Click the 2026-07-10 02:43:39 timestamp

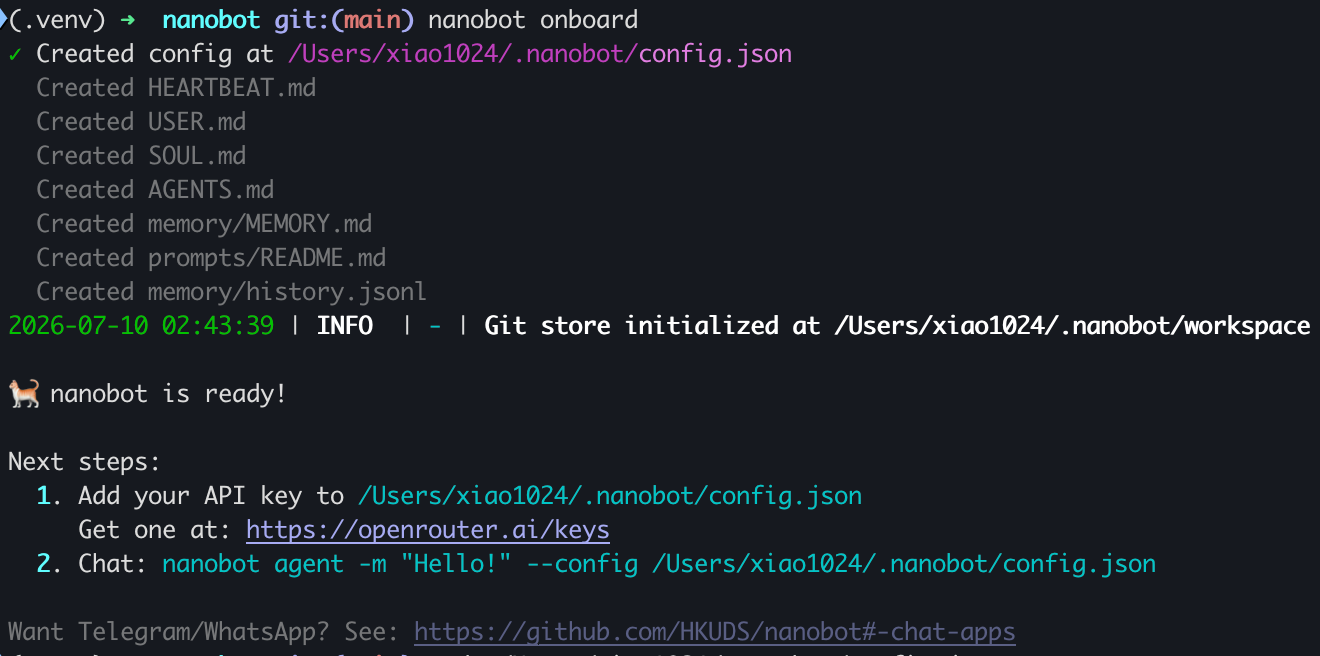click(x=141, y=326)
